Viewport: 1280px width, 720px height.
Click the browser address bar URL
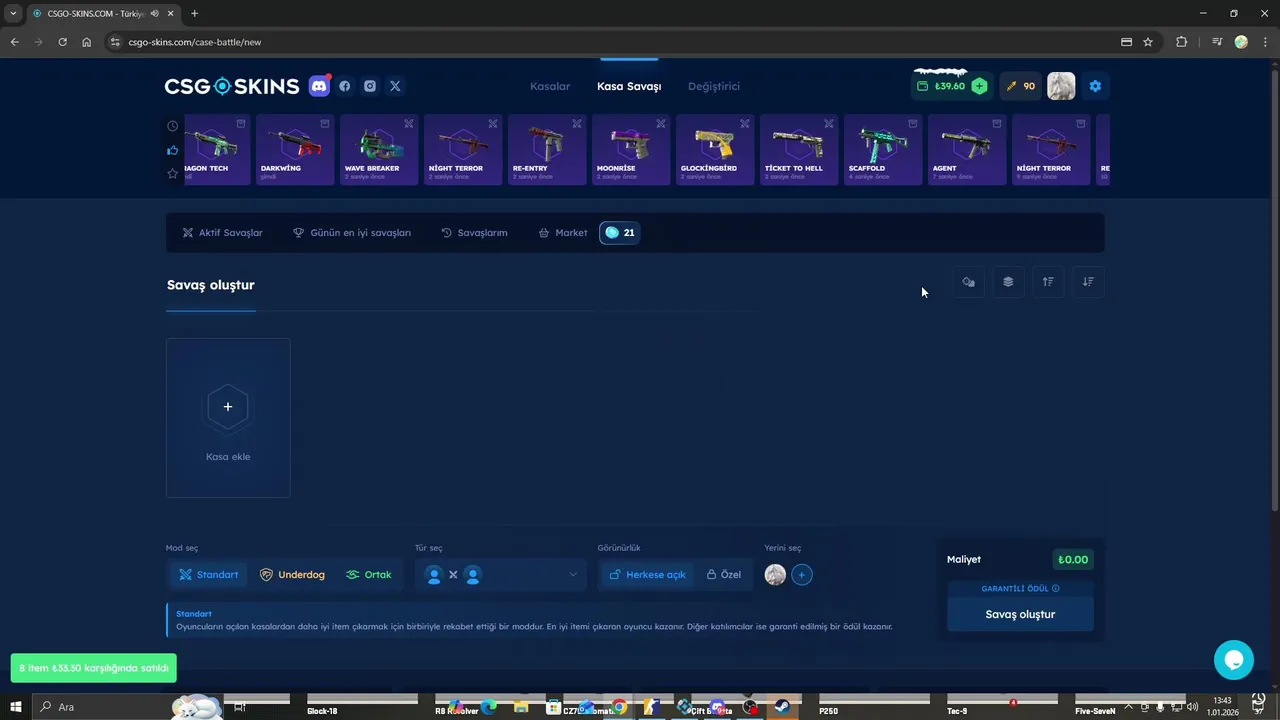[x=194, y=42]
